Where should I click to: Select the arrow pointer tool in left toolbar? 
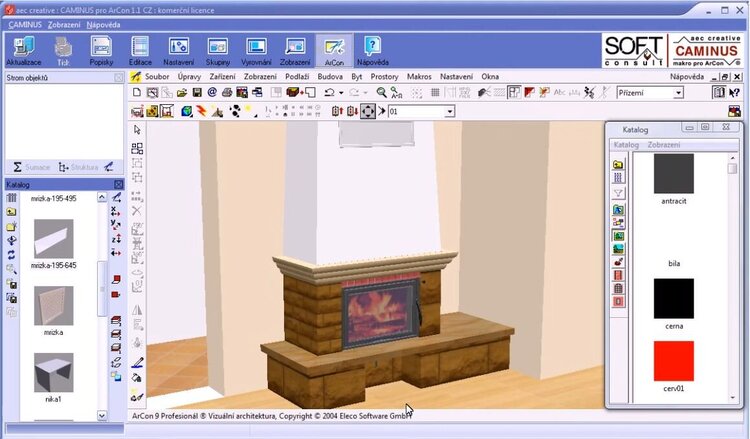[x=137, y=130]
